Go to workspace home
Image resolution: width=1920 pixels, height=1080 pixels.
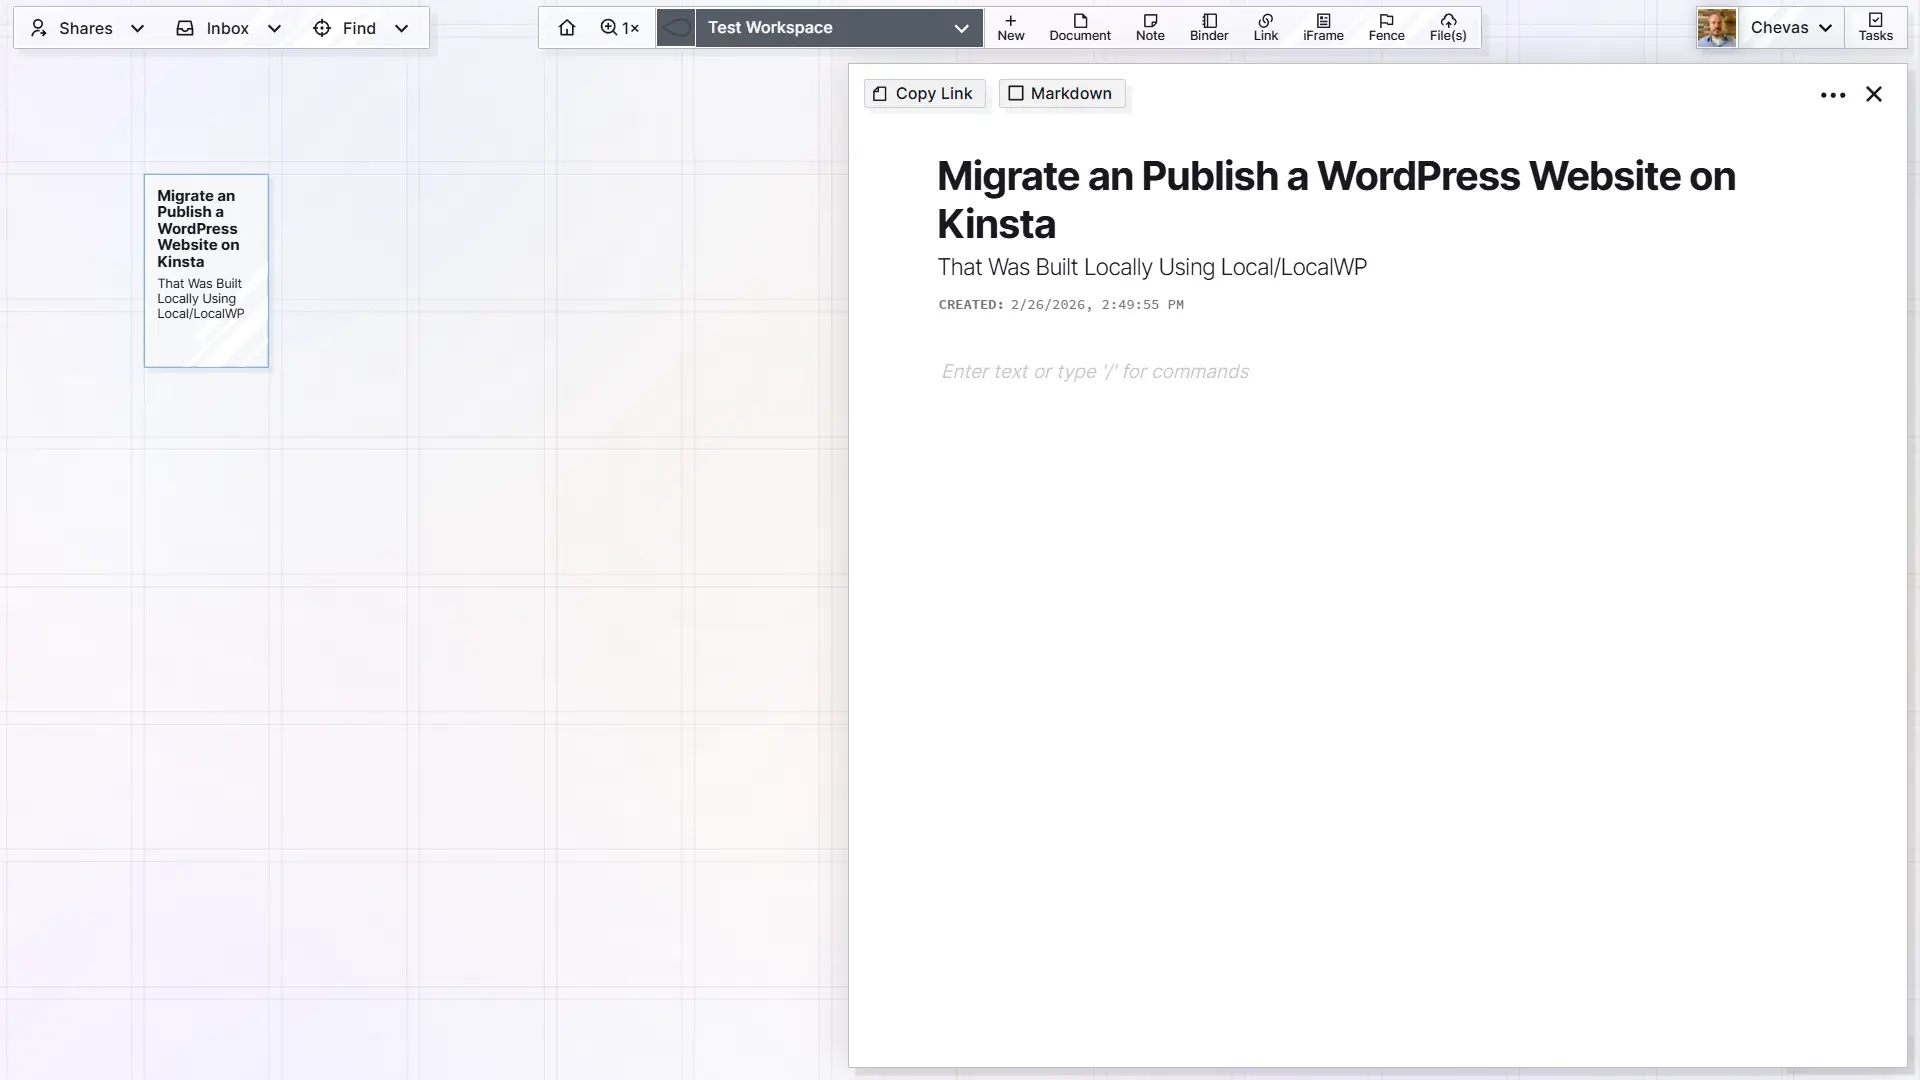tap(567, 27)
